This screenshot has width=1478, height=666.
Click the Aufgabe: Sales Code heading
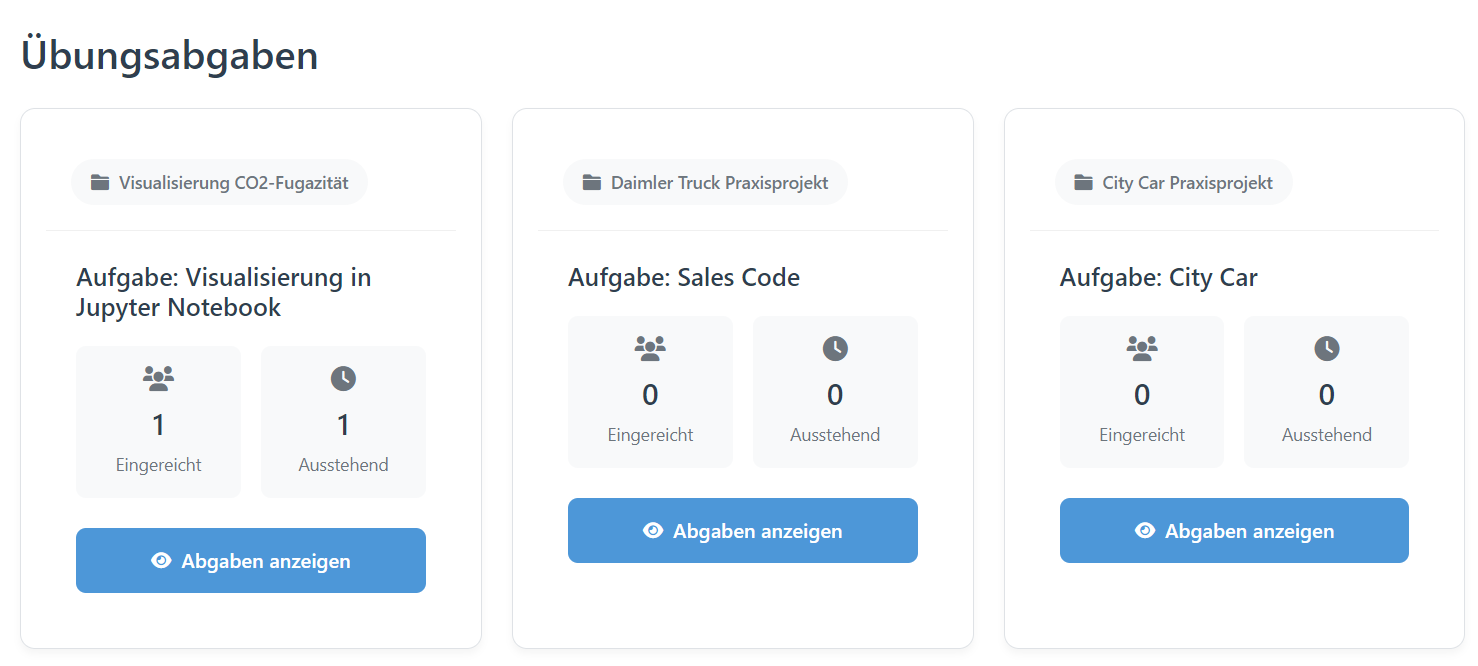tap(684, 277)
